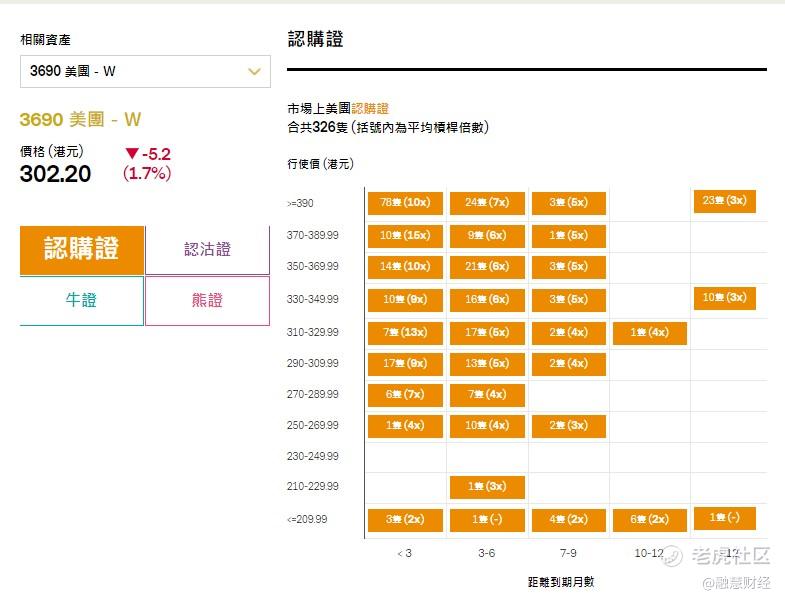Open the 3690 美團 - W asset dropdown
The width and height of the screenshot is (785, 601).
click(145, 72)
